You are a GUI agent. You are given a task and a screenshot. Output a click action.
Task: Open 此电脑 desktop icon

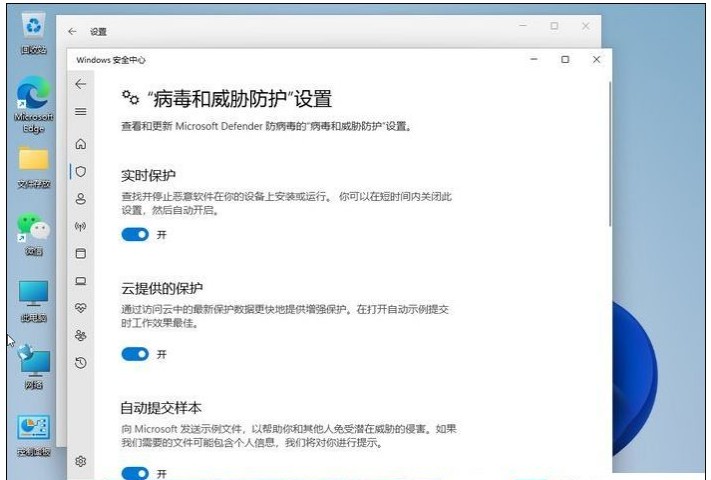[x=34, y=301]
